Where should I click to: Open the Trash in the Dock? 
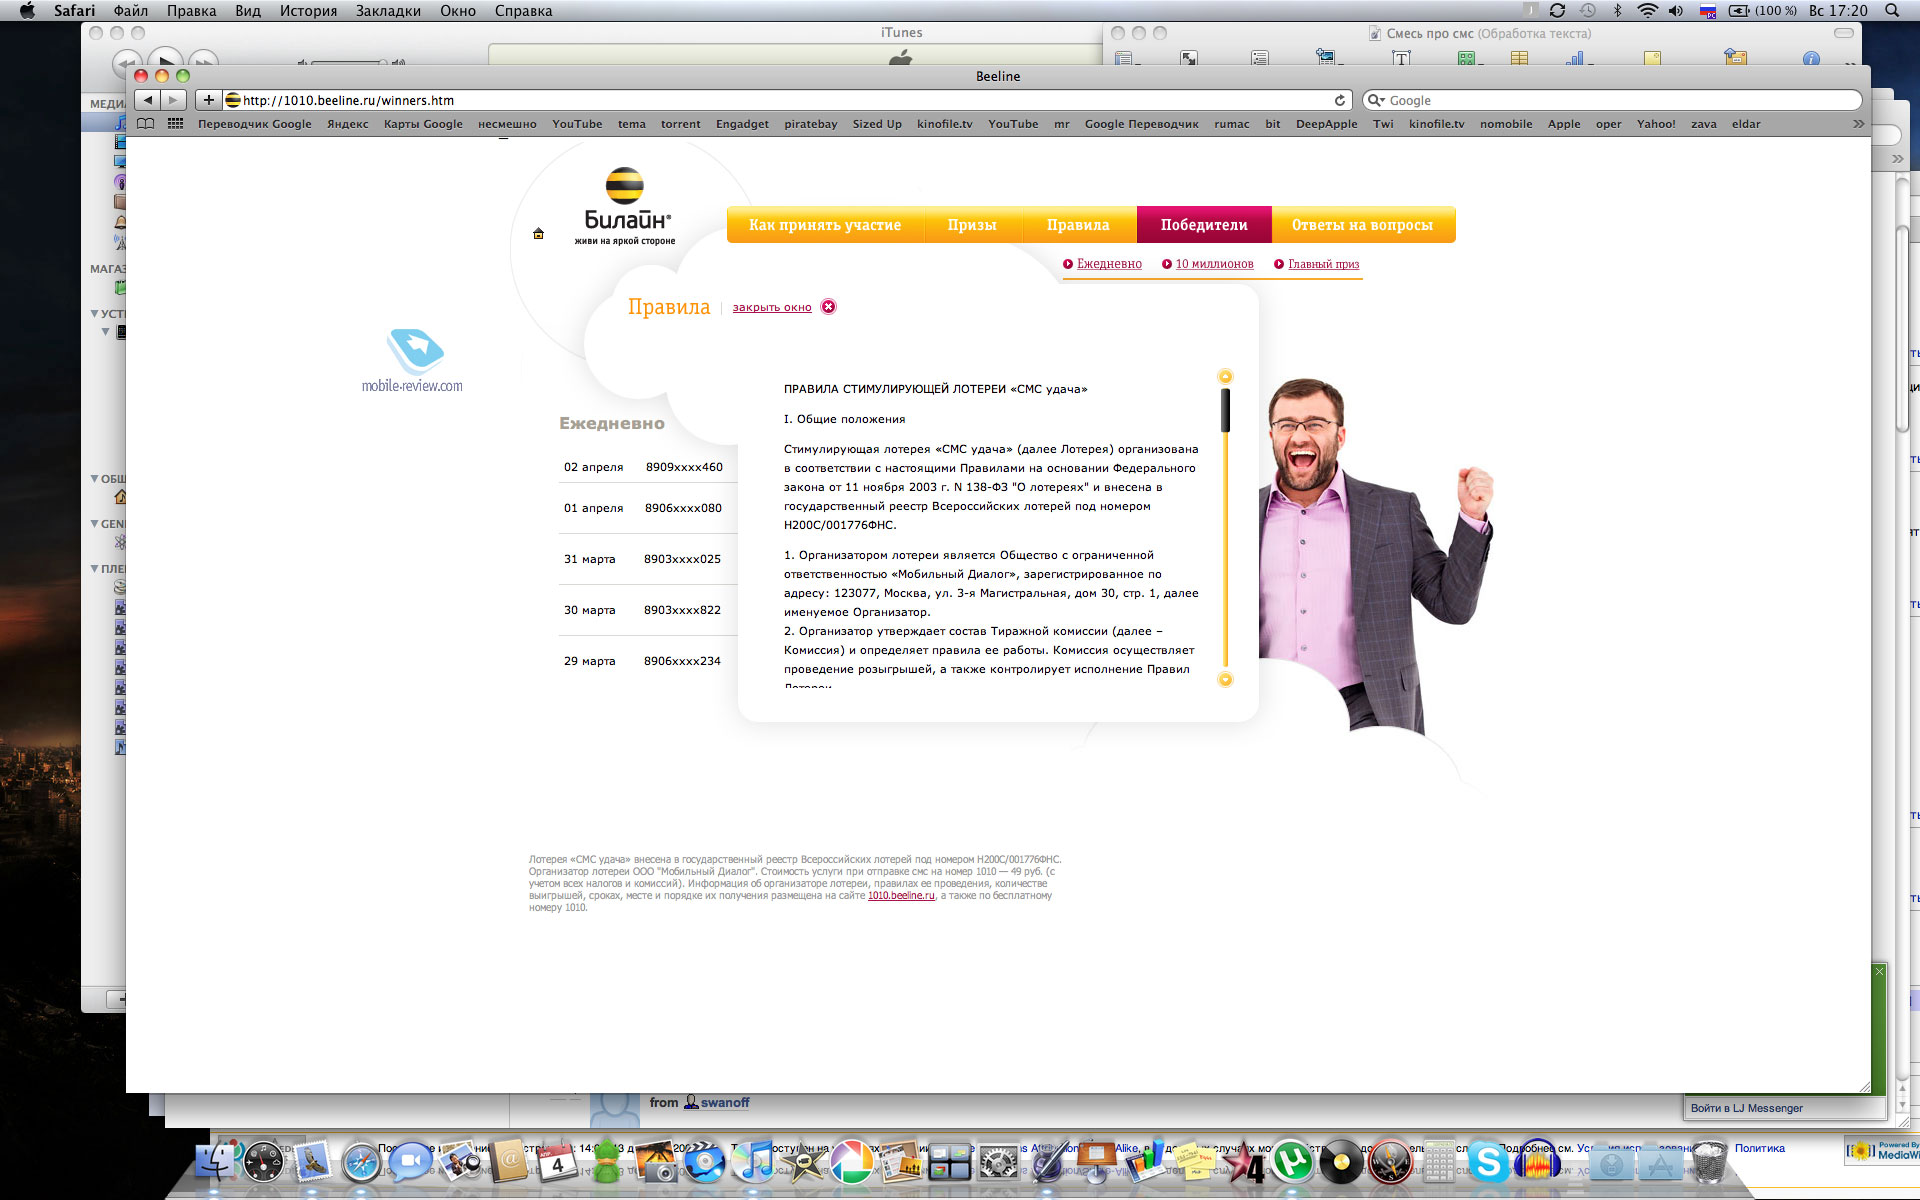tap(1709, 1162)
